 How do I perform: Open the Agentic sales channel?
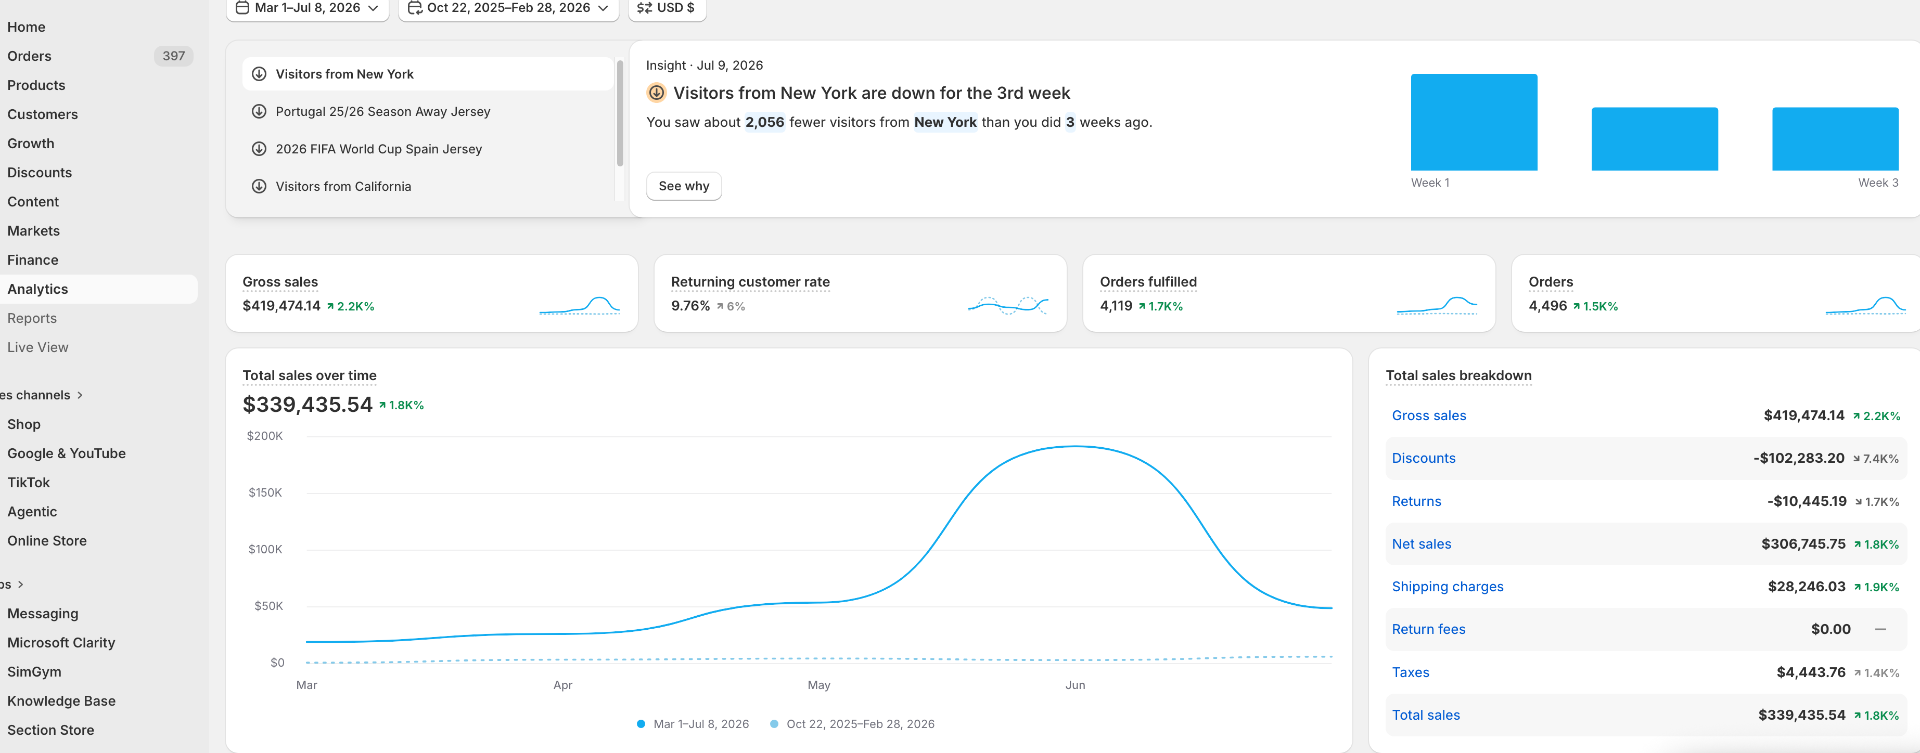[32, 511]
